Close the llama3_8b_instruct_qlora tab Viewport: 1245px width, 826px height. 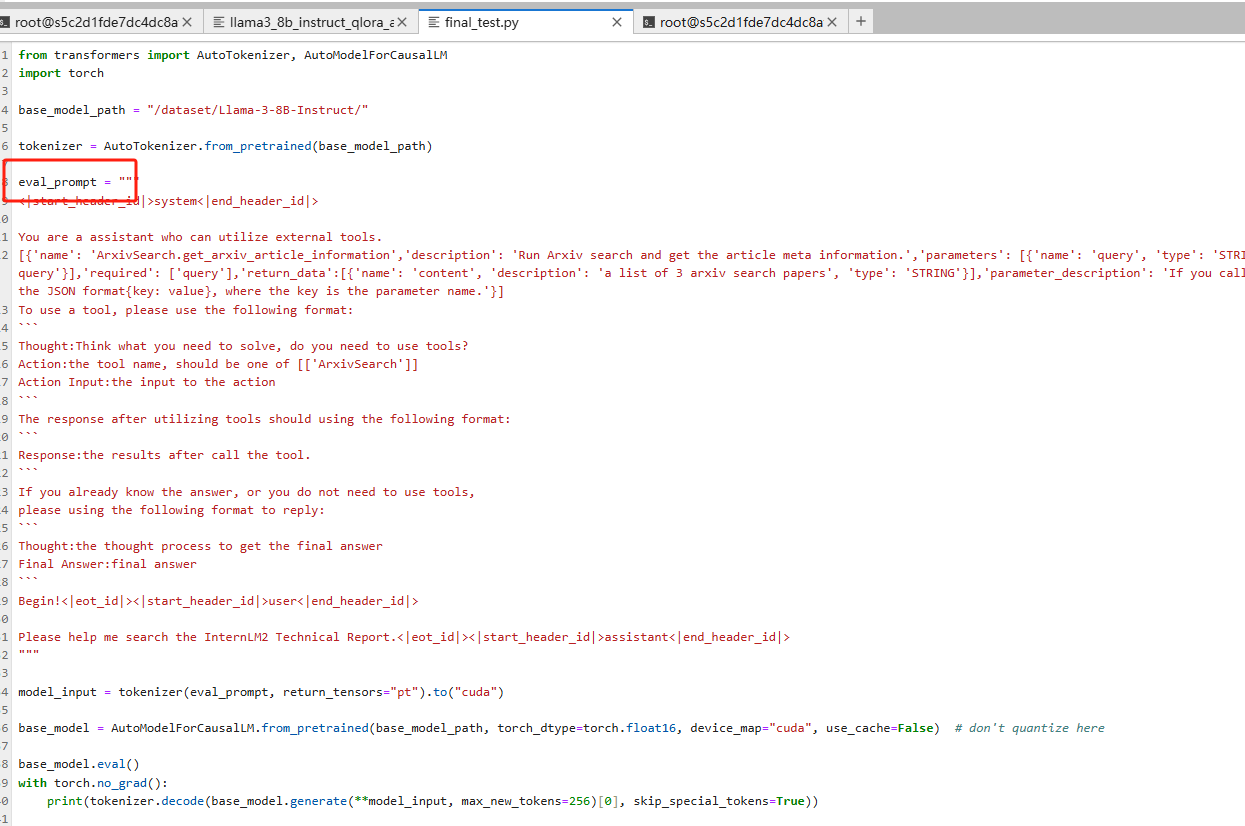pos(402,22)
